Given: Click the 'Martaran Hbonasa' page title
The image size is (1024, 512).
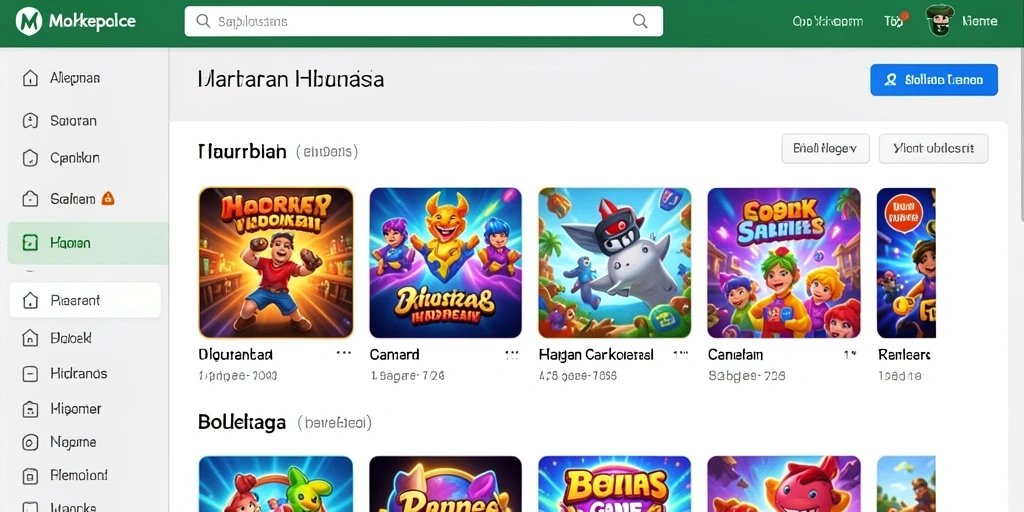Looking at the screenshot, I should tap(291, 80).
